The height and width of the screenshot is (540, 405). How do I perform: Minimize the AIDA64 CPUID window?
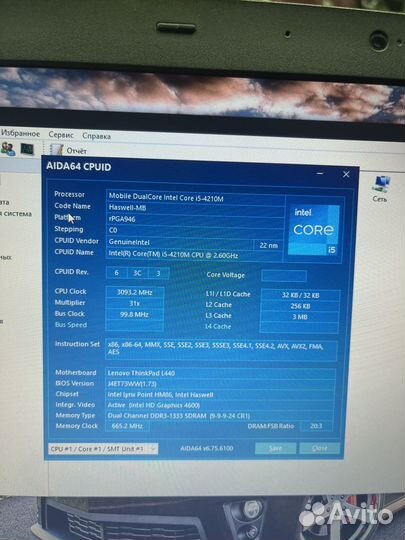tap(320, 174)
